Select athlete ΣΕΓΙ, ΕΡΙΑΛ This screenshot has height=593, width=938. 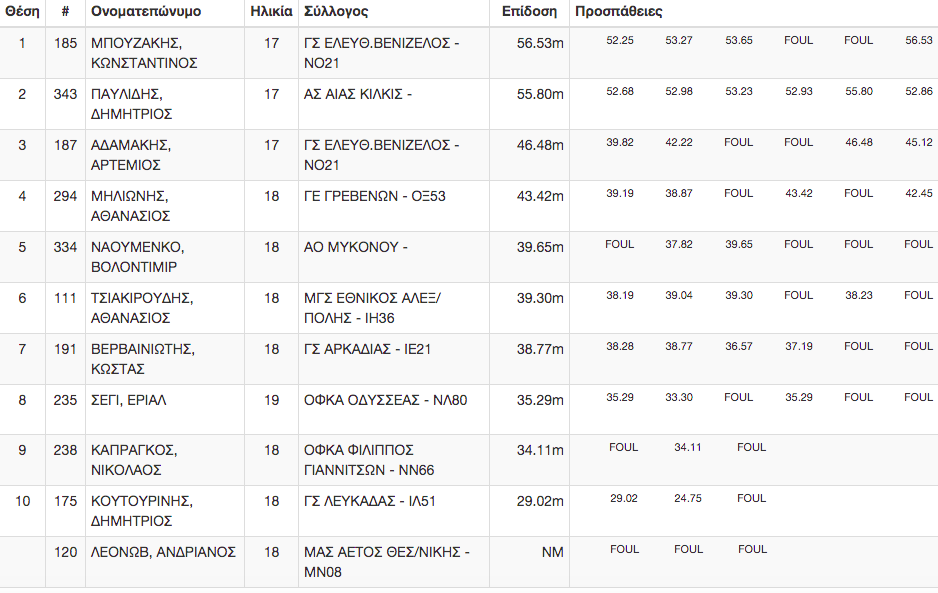(x=129, y=400)
